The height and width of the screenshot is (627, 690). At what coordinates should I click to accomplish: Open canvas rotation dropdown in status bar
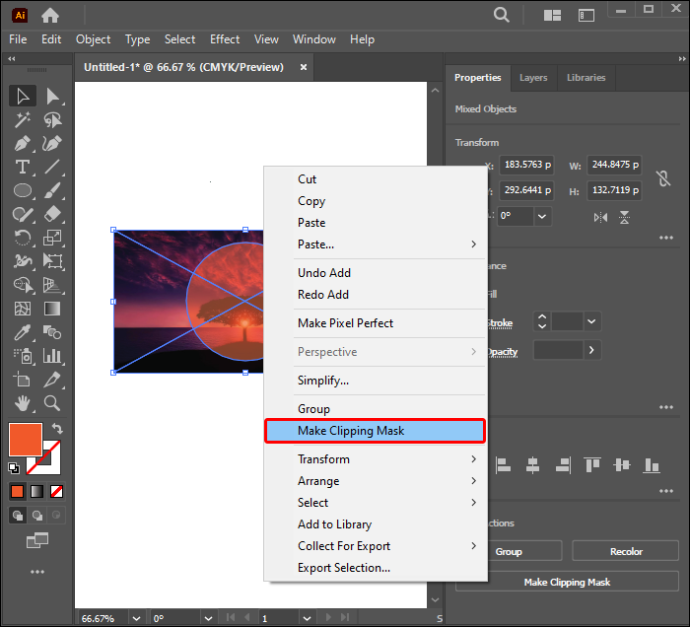pyautogui.click(x=209, y=619)
